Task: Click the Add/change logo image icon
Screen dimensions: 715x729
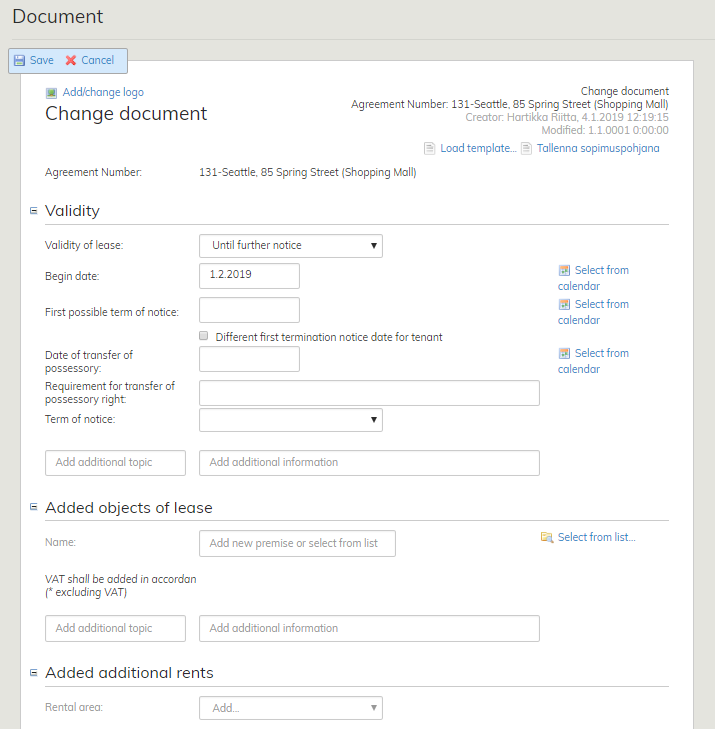Action: [51, 93]
